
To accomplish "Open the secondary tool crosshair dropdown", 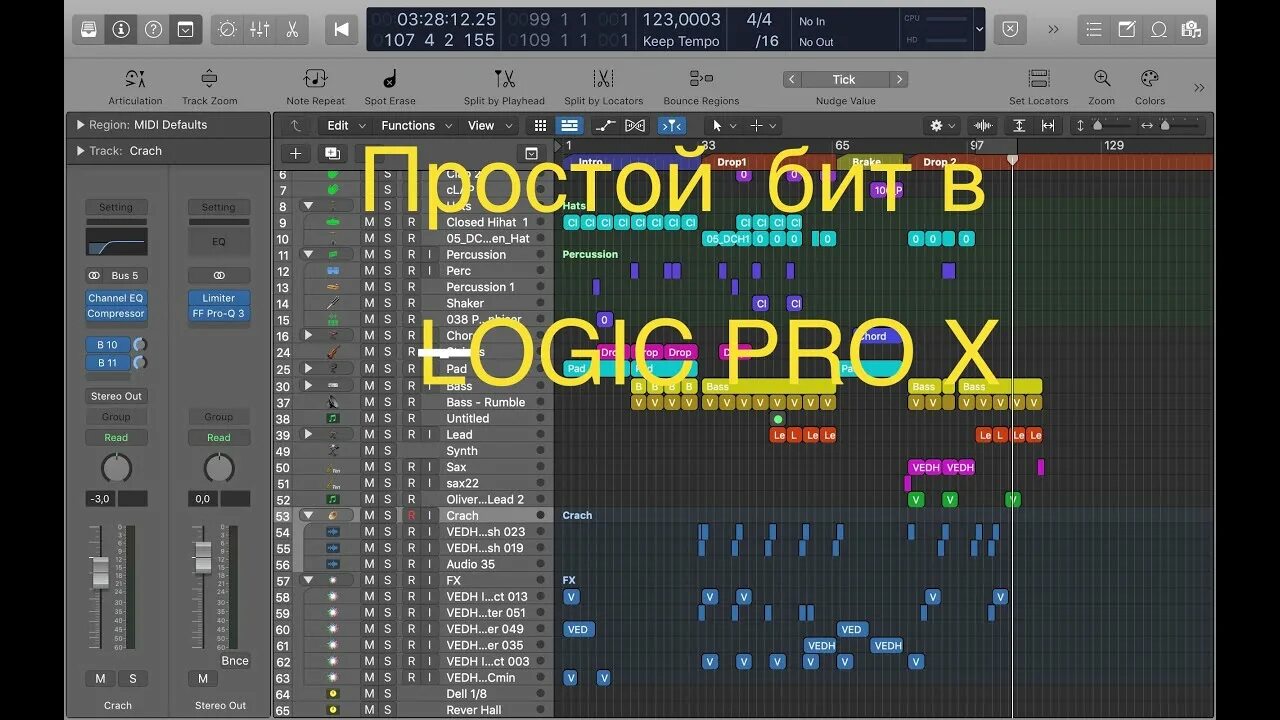I will click(x=763, y=125).
